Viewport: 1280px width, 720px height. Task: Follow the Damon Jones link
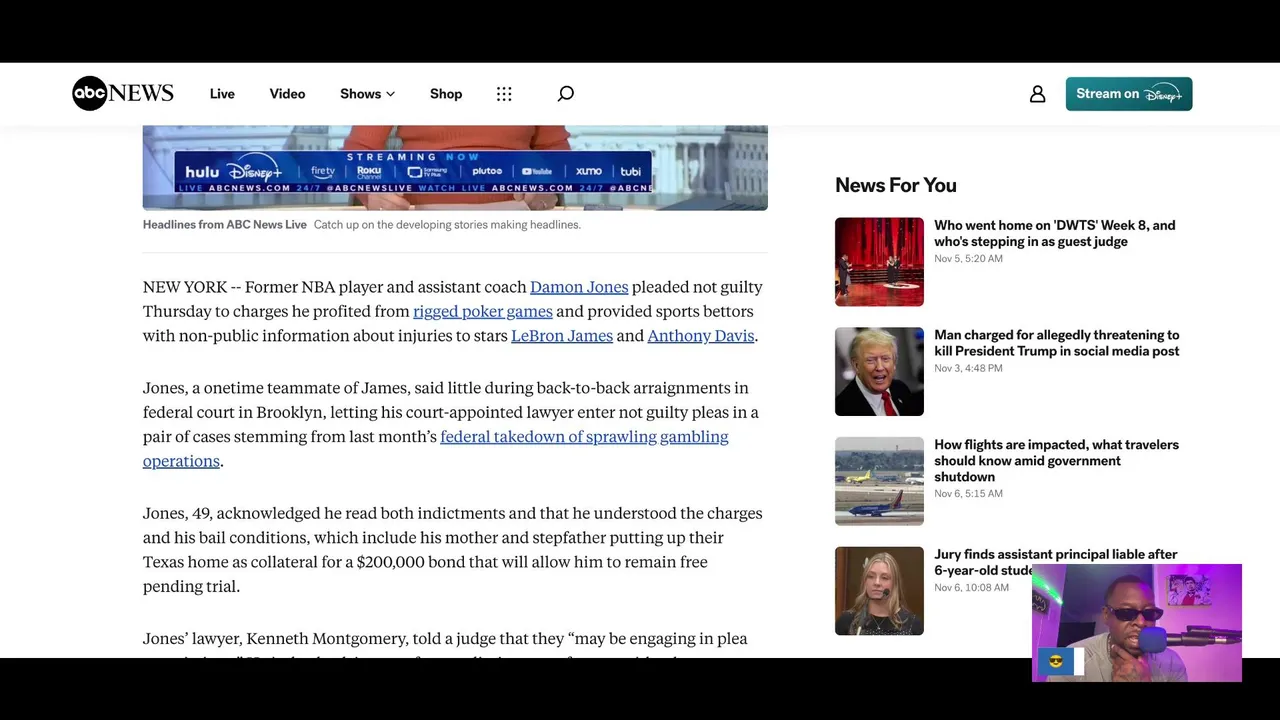point(579,287)
